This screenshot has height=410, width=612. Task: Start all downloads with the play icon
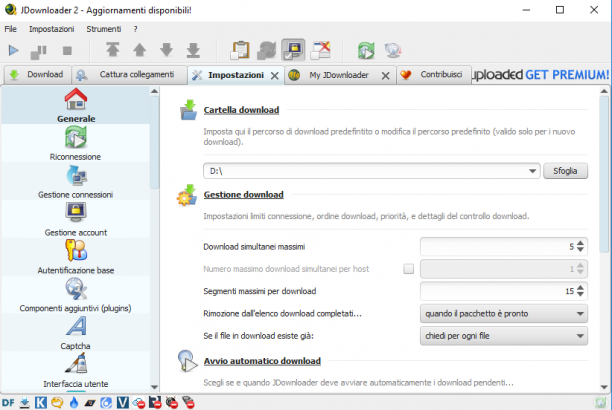(x=13, y=50)
